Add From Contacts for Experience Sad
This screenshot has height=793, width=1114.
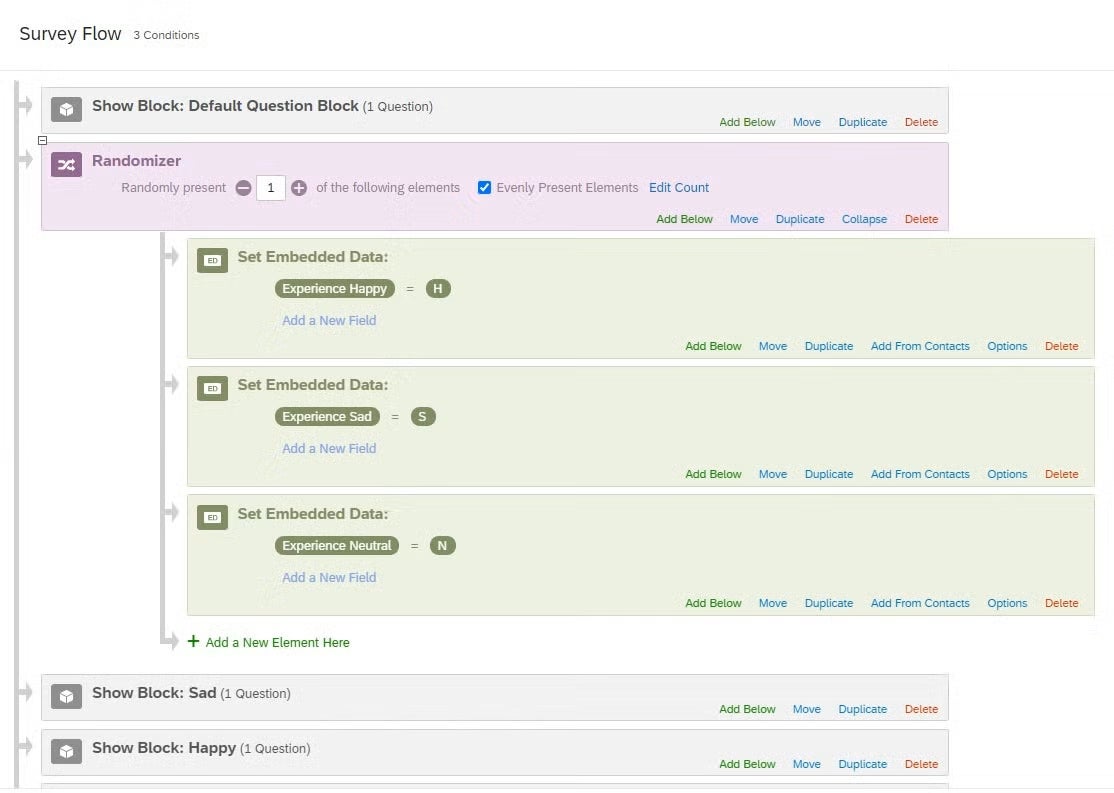(x=920, y=474)
